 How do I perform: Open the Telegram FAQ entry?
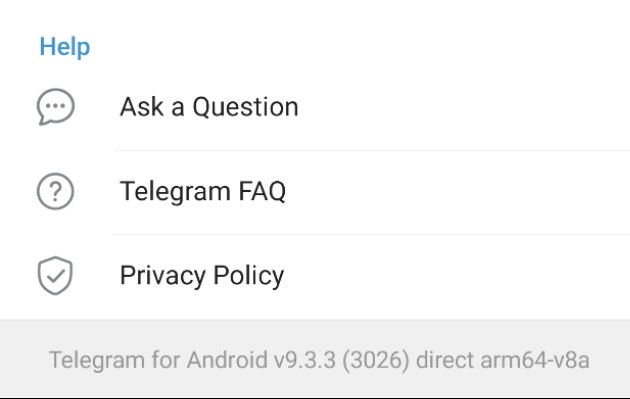(x=315, y=191)
